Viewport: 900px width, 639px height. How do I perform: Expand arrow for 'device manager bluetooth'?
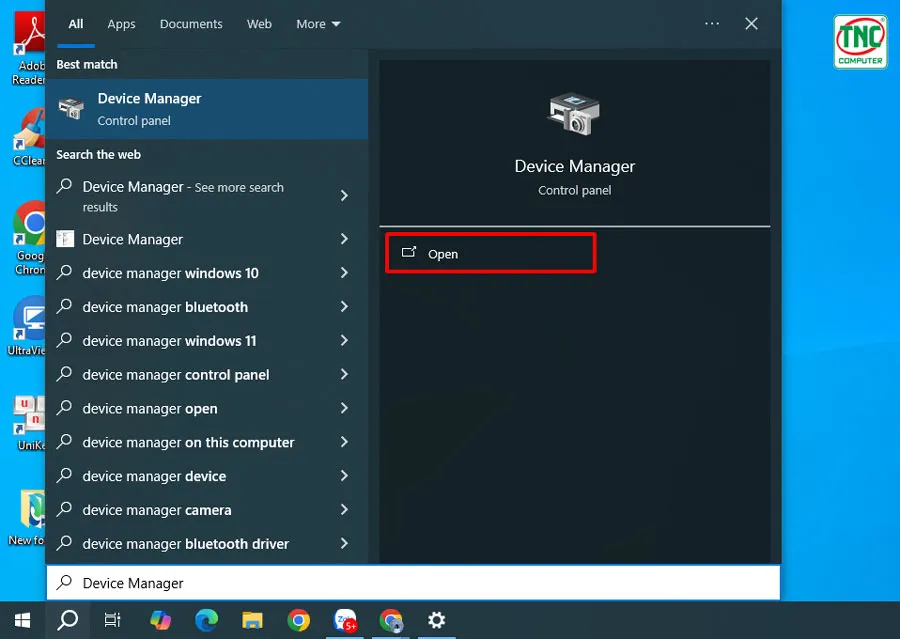coord(344,307)
